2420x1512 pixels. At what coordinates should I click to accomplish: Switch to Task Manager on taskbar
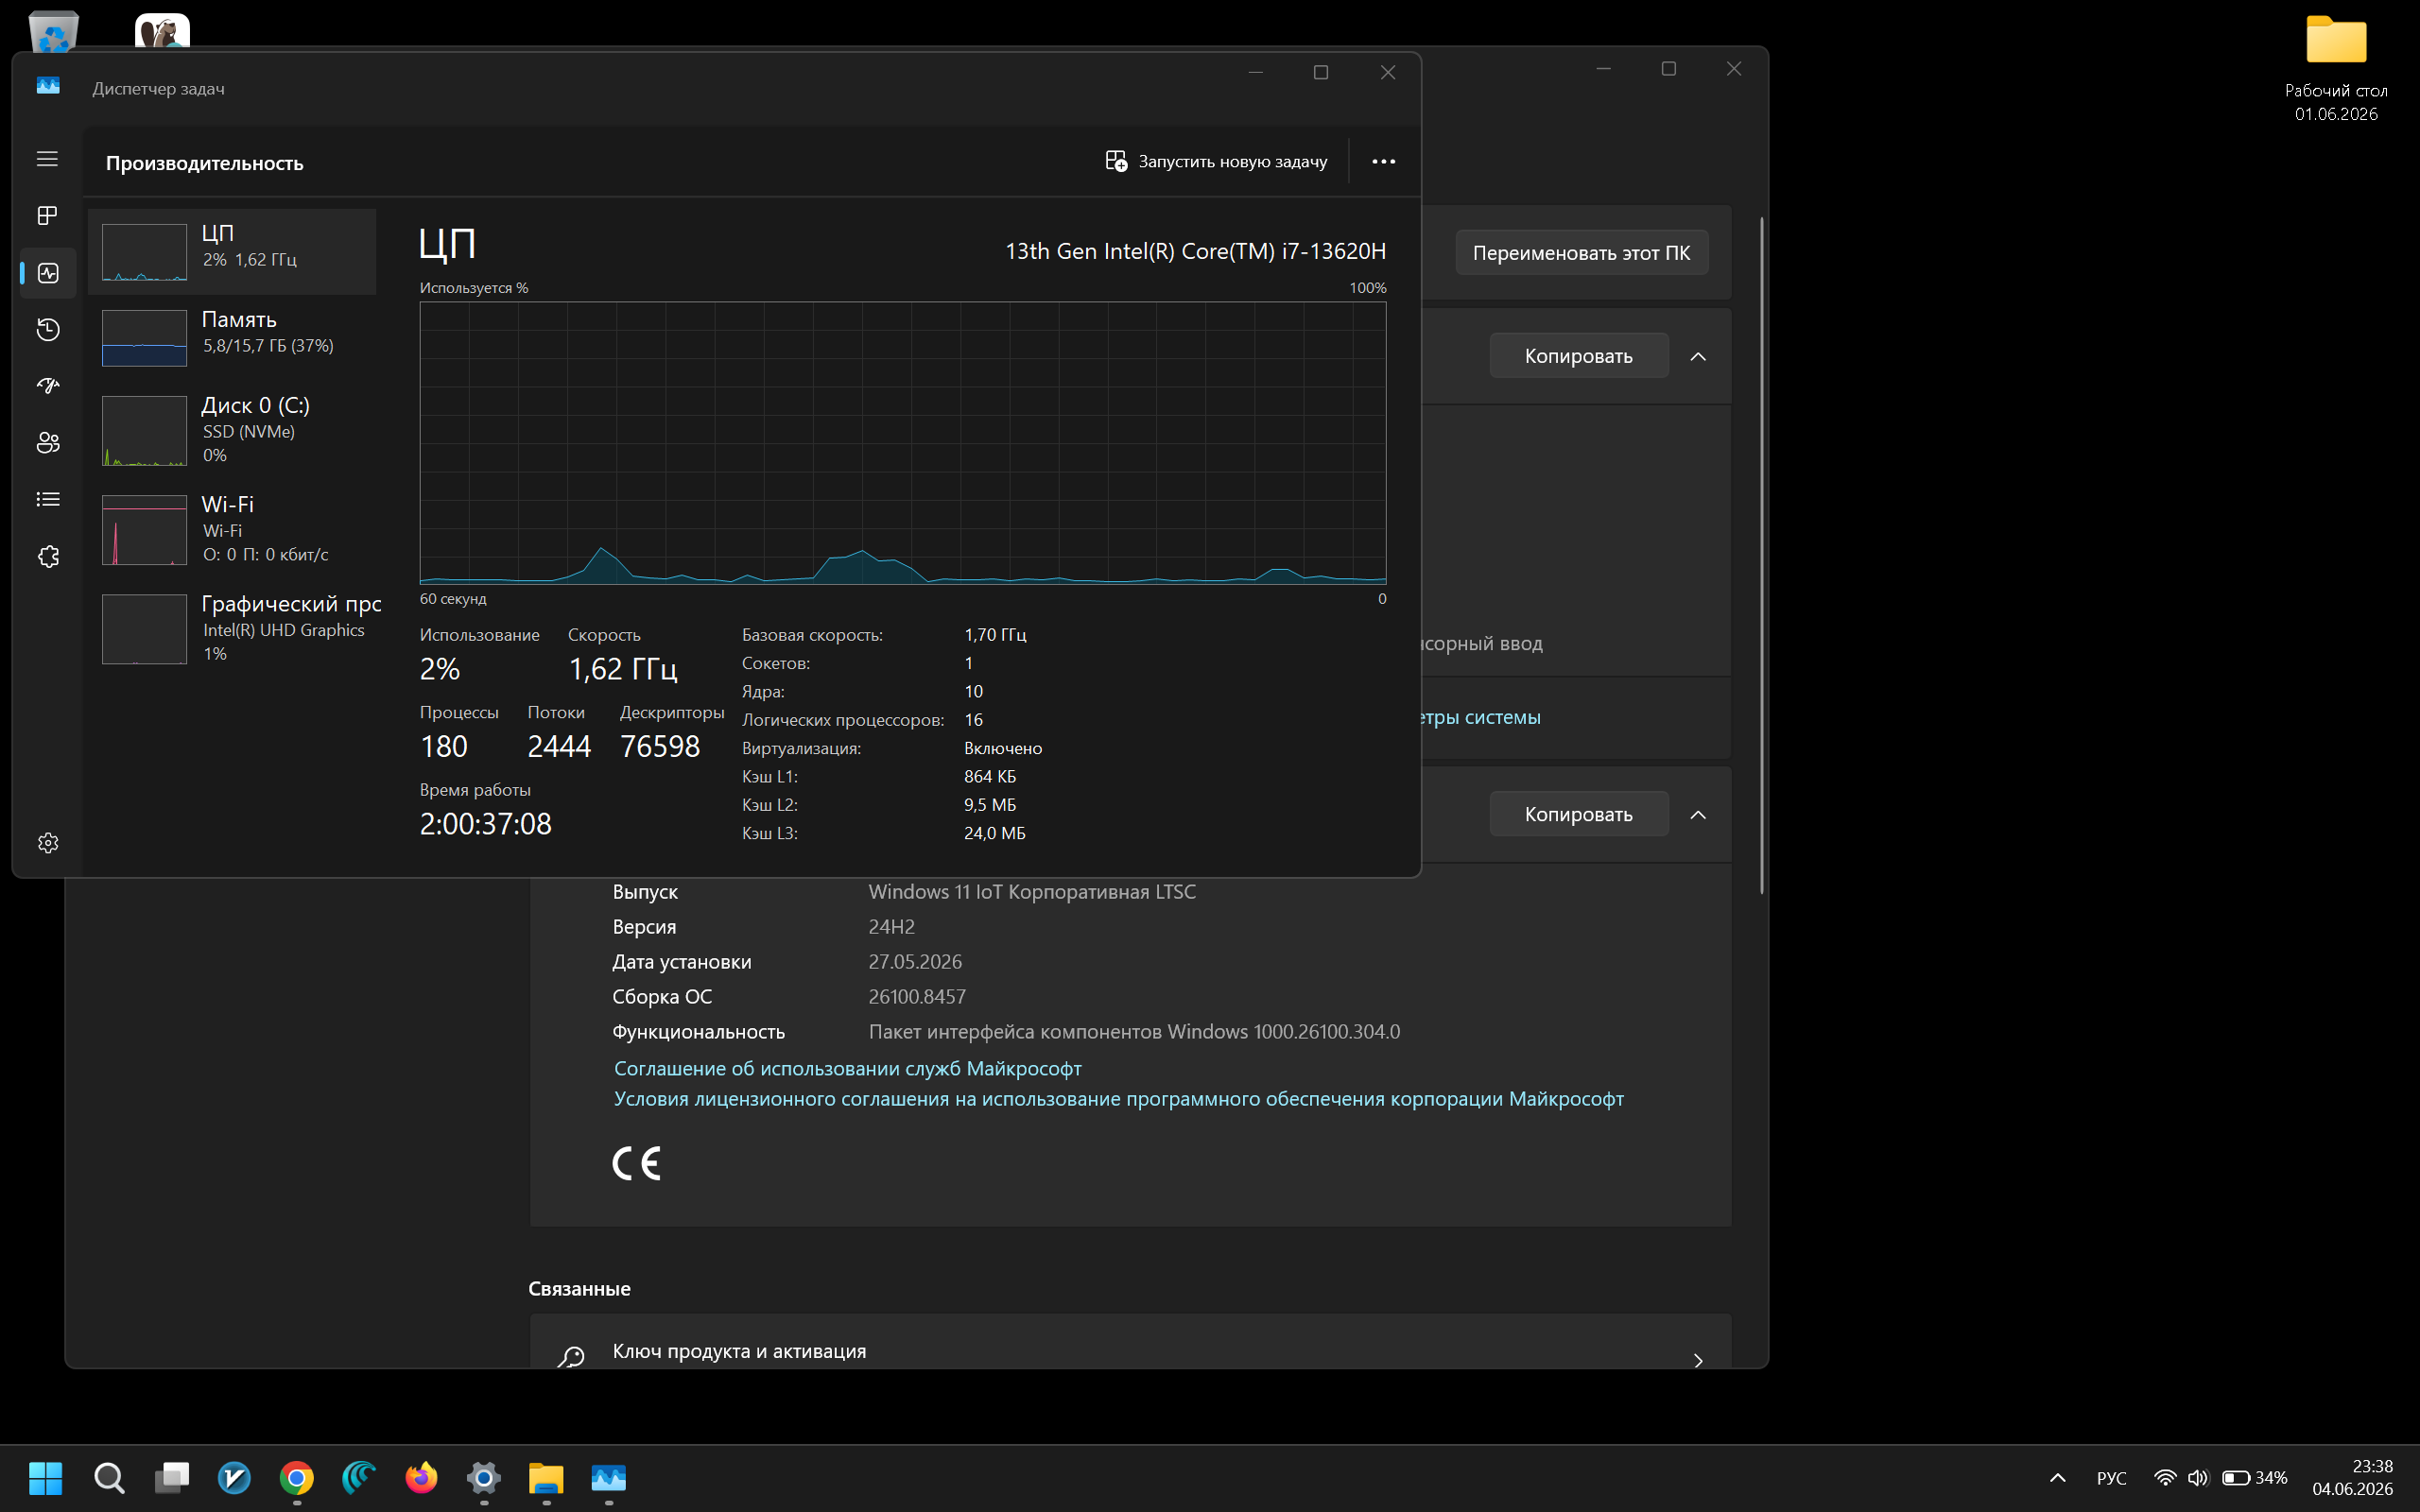pyautogui.click(x=608, y=1477)
